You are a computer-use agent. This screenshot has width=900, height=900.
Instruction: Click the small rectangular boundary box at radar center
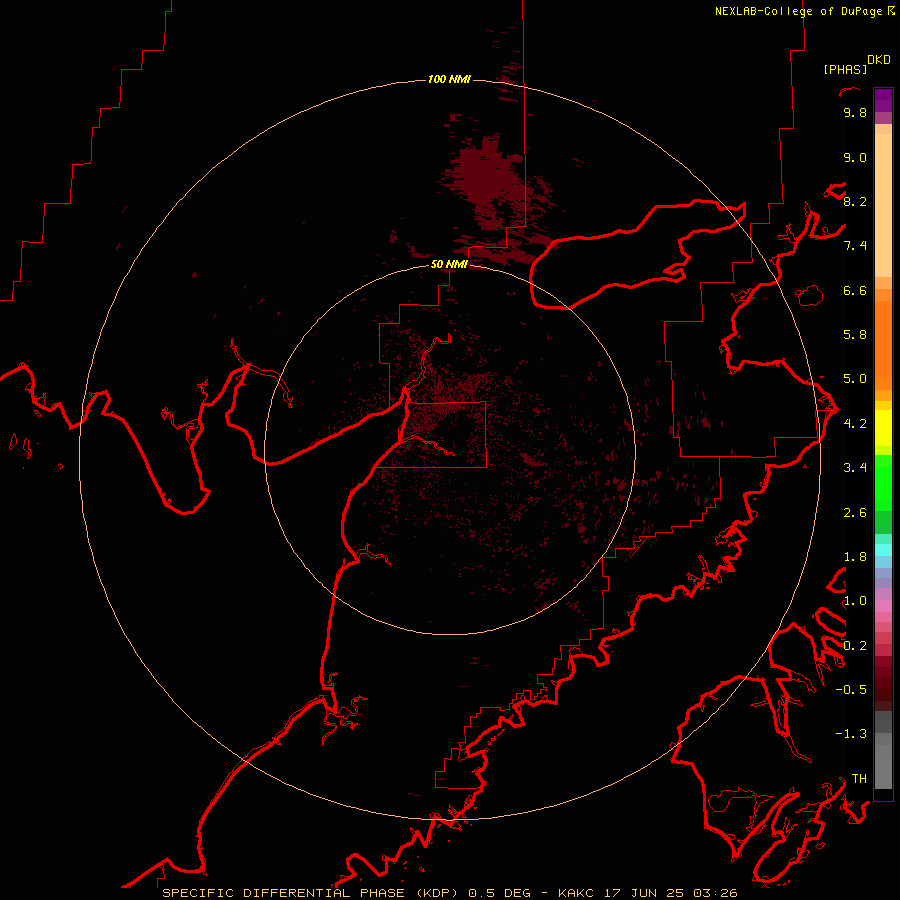447,435
